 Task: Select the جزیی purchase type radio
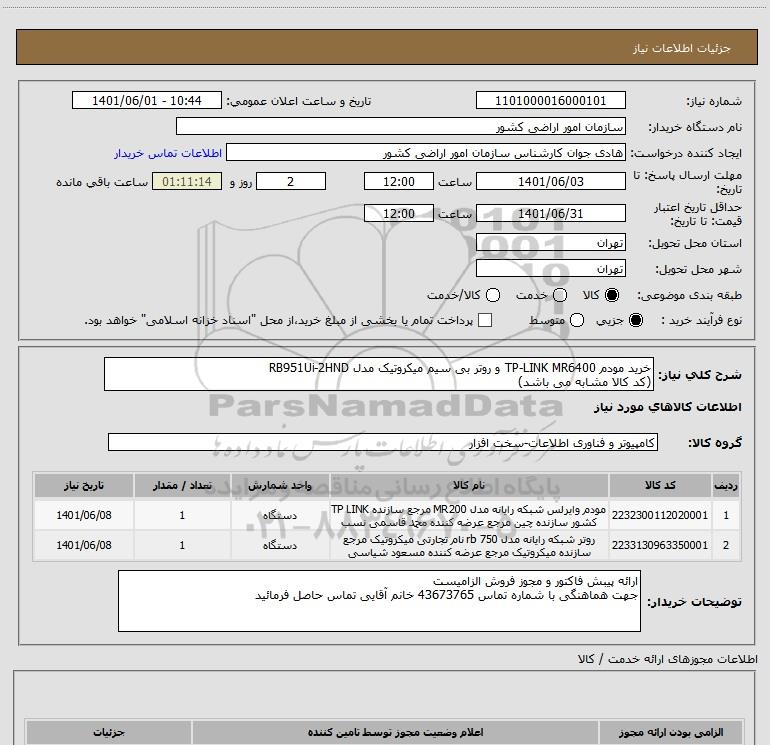(x=635, y=320)
